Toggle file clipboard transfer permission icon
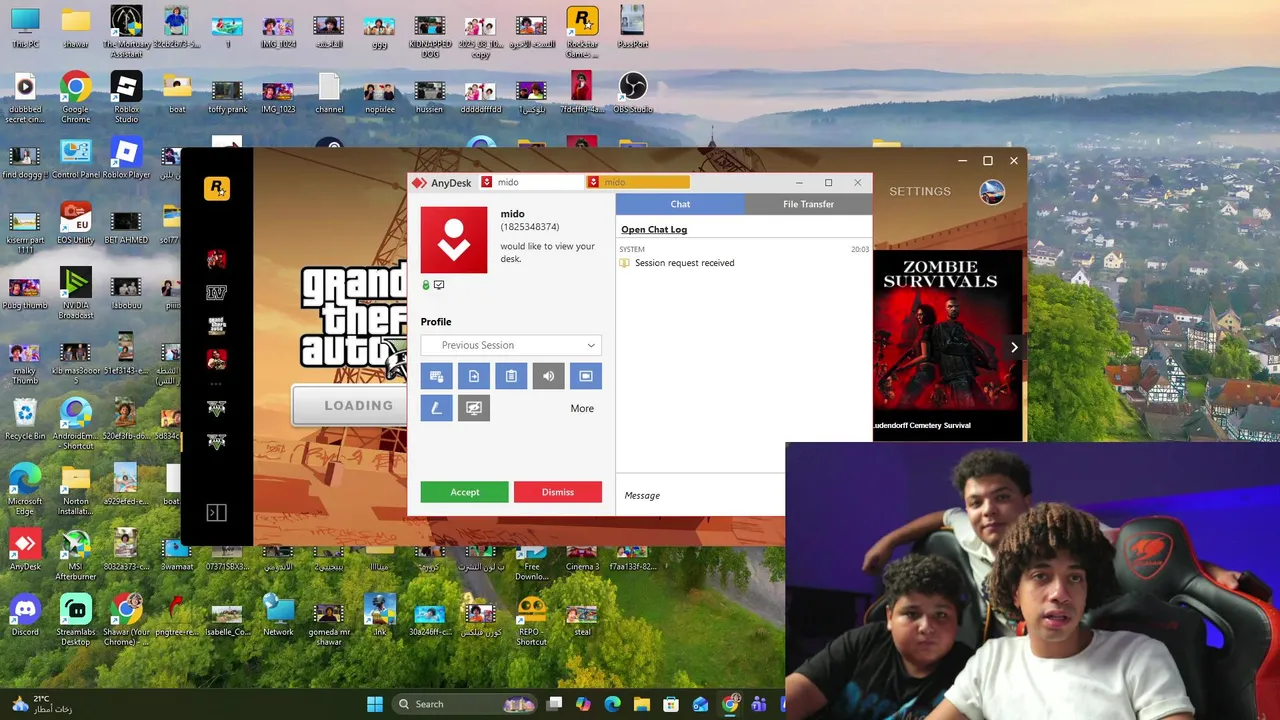1280x720 pixels. point(474,376)
